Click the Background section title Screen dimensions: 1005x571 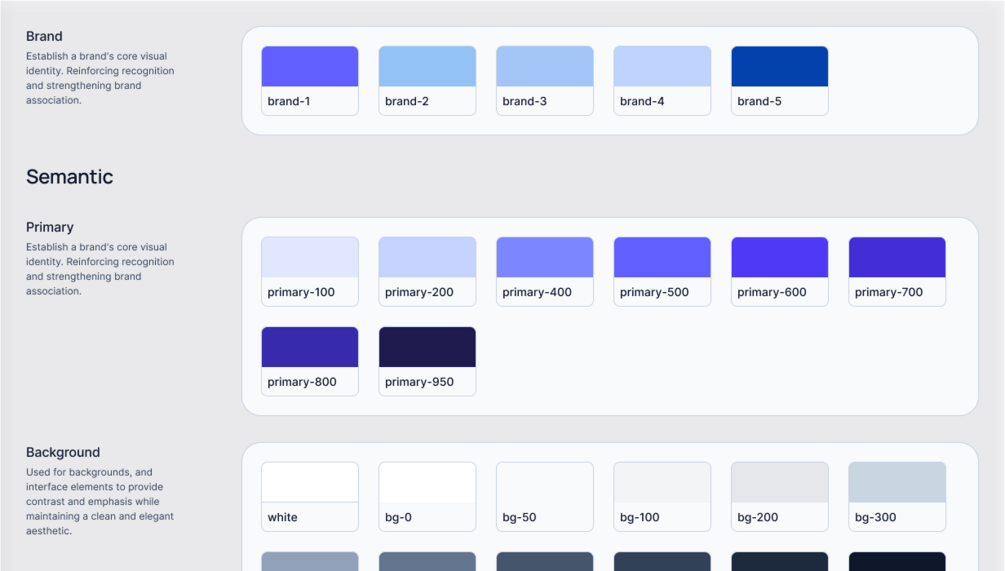pos(63,452)
